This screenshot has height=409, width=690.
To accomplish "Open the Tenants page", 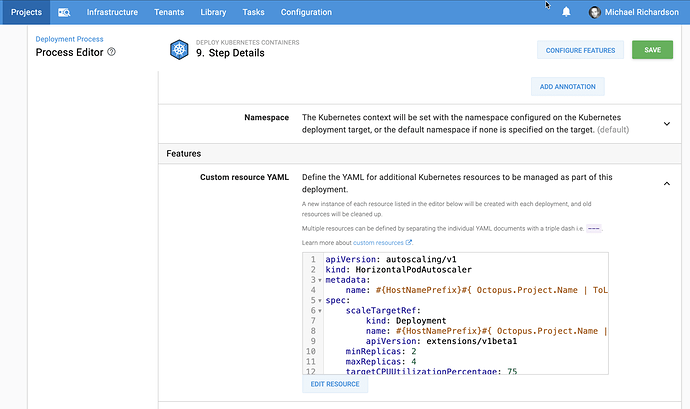I will [x=169, y=12].
